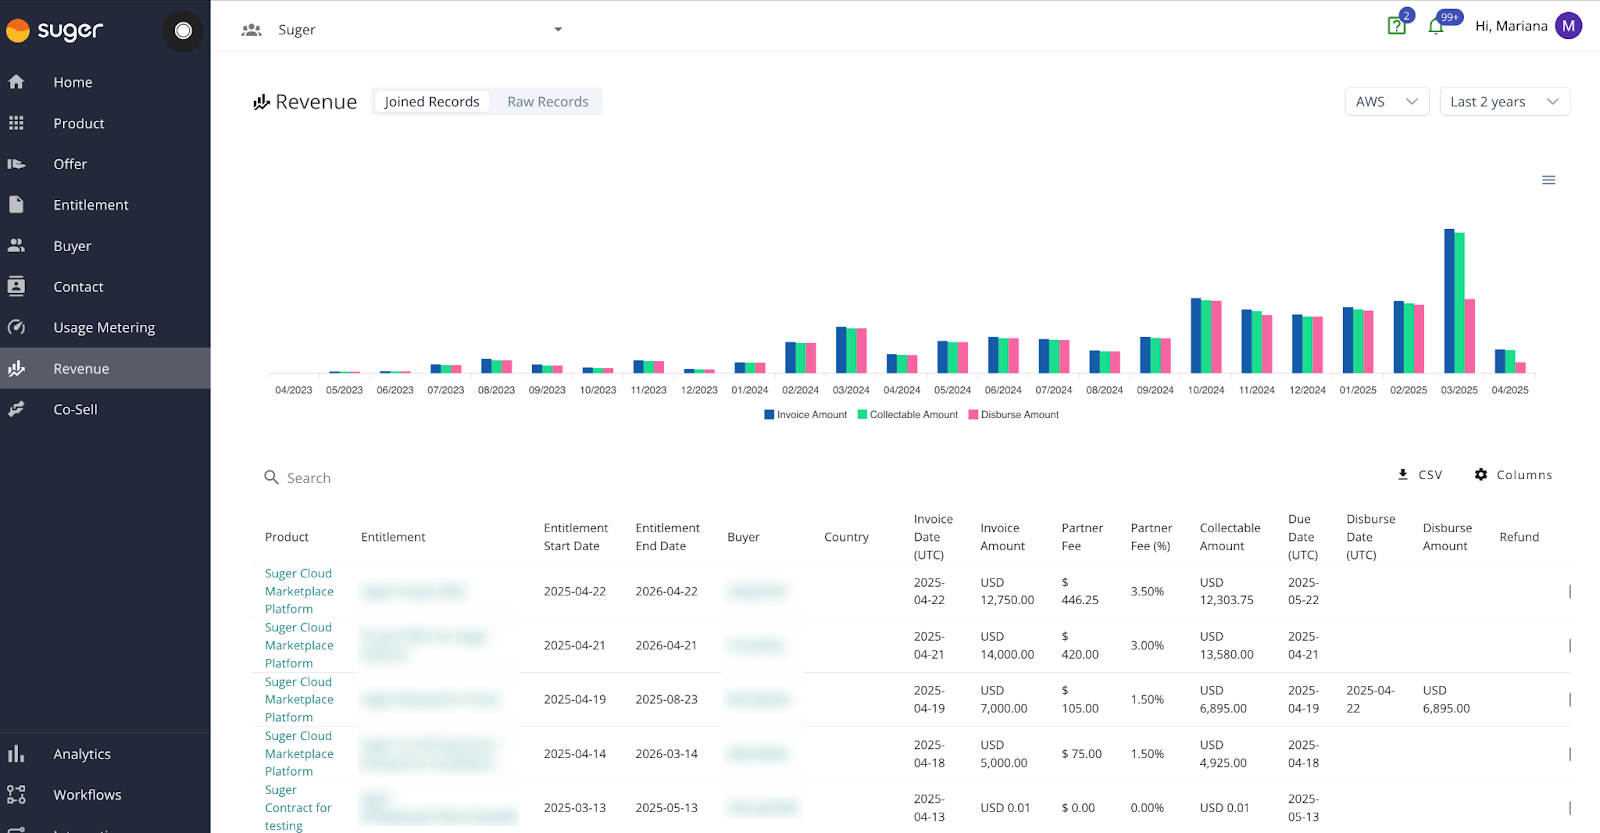
Task: Toggle the Disburse Amount legend series
Action: click(x=1014, y=414)
